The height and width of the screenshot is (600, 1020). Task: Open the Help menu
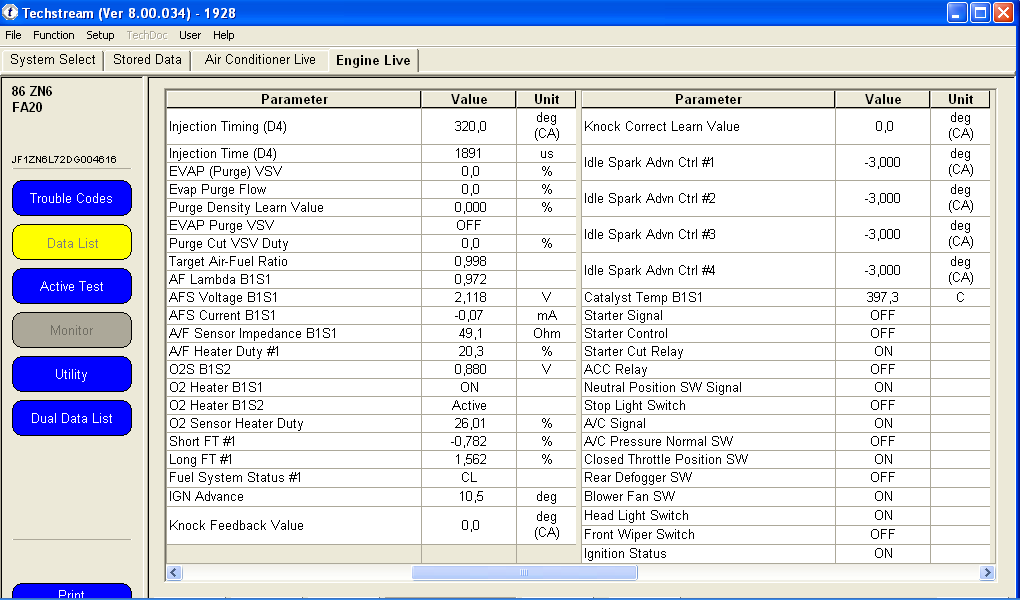[x=224, y=35]
